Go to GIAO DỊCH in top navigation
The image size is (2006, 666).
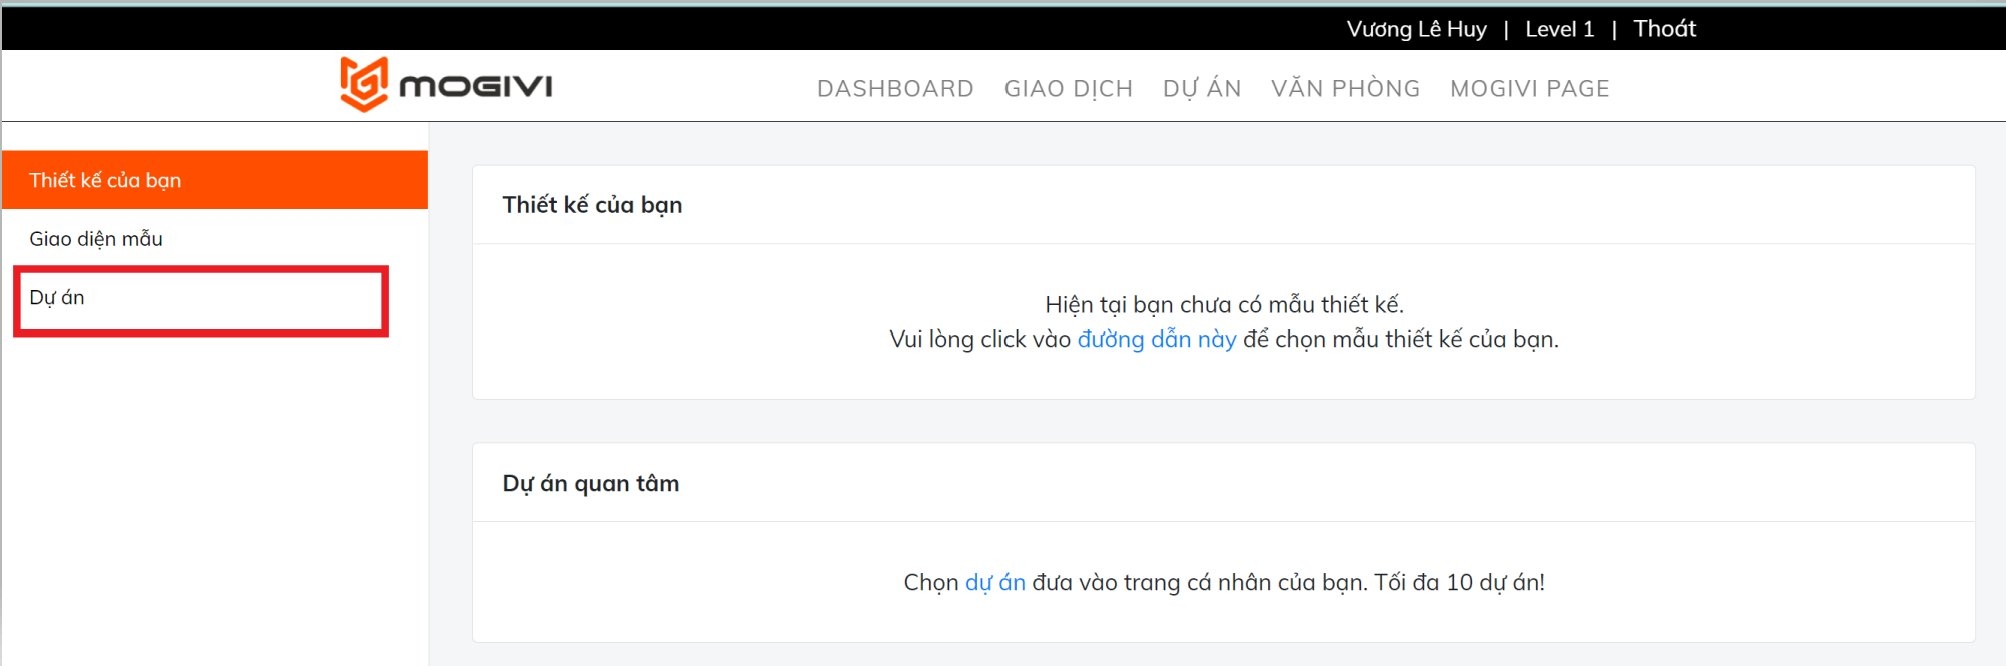1068,89
